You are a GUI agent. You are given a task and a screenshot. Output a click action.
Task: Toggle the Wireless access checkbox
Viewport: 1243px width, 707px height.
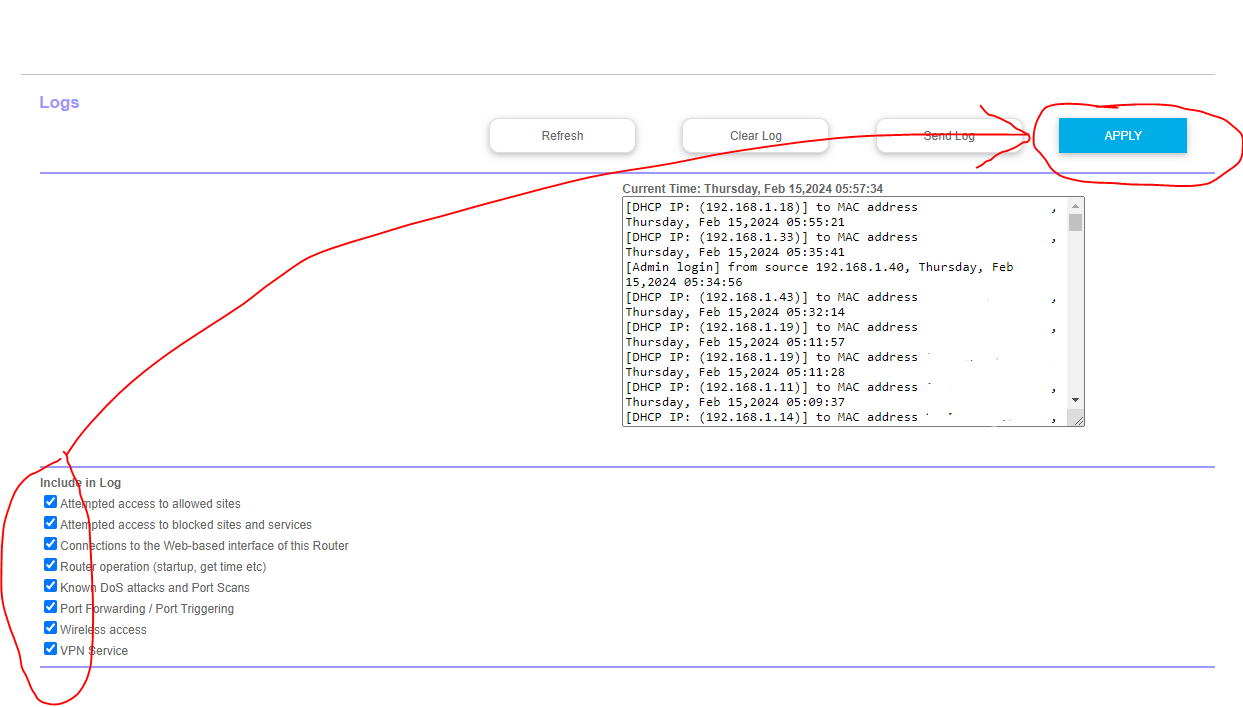(x=51, y=628)
